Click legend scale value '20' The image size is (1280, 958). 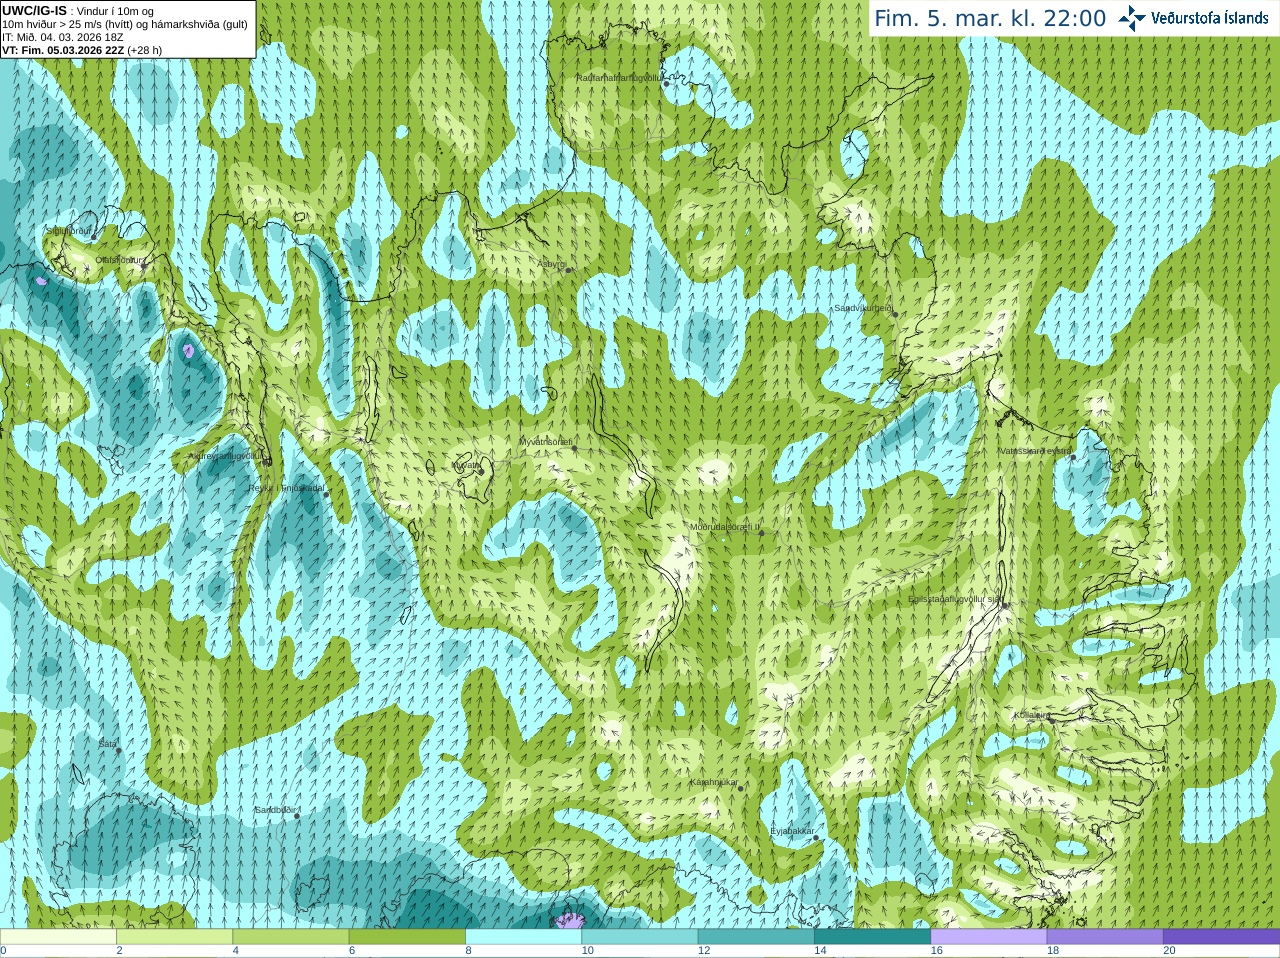[1169, 951]
